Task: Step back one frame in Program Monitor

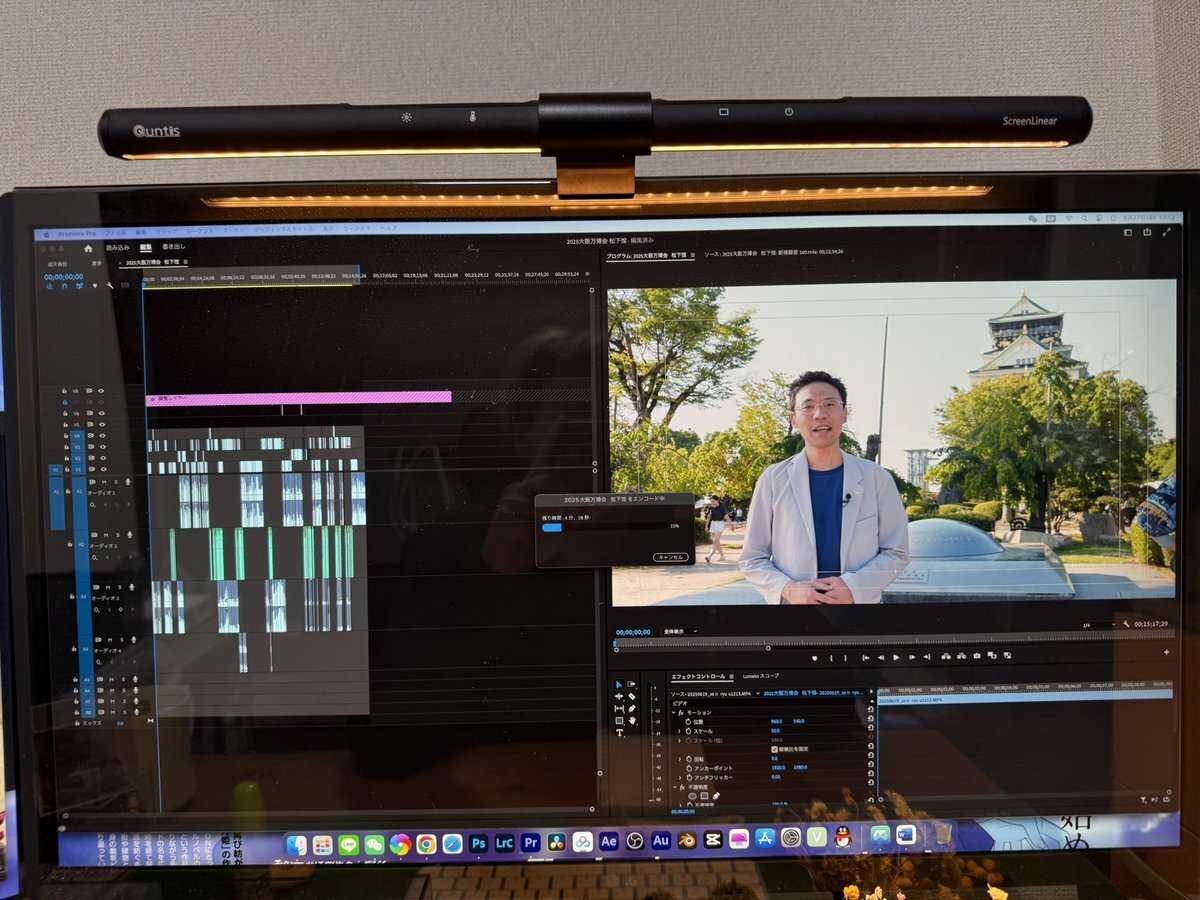Action: point(880,657)
